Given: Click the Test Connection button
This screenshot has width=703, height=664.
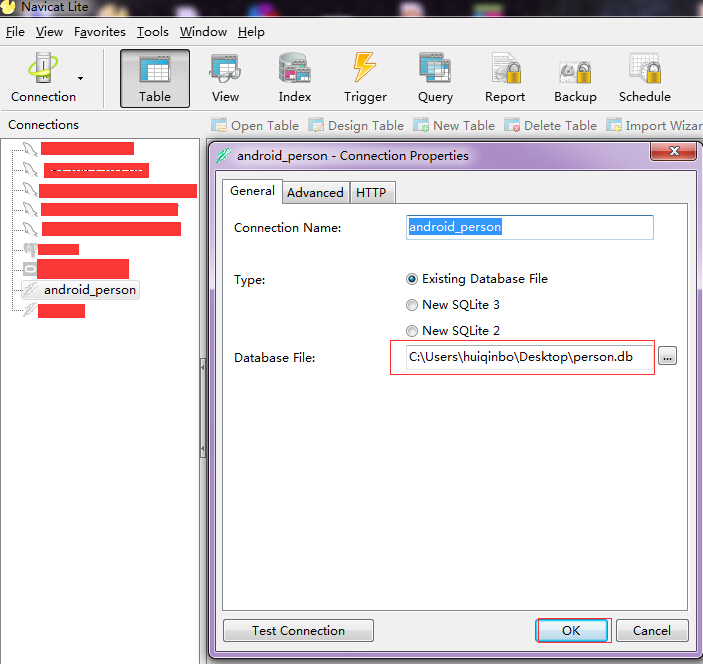Looking at the screenshot, I should coord(298,631).
